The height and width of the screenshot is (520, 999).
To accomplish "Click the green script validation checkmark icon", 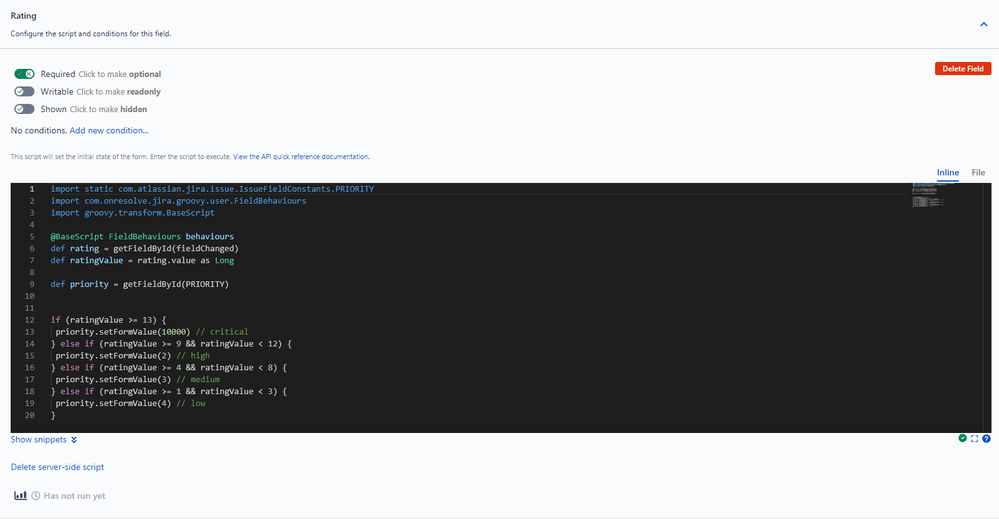I will (962, 438).
